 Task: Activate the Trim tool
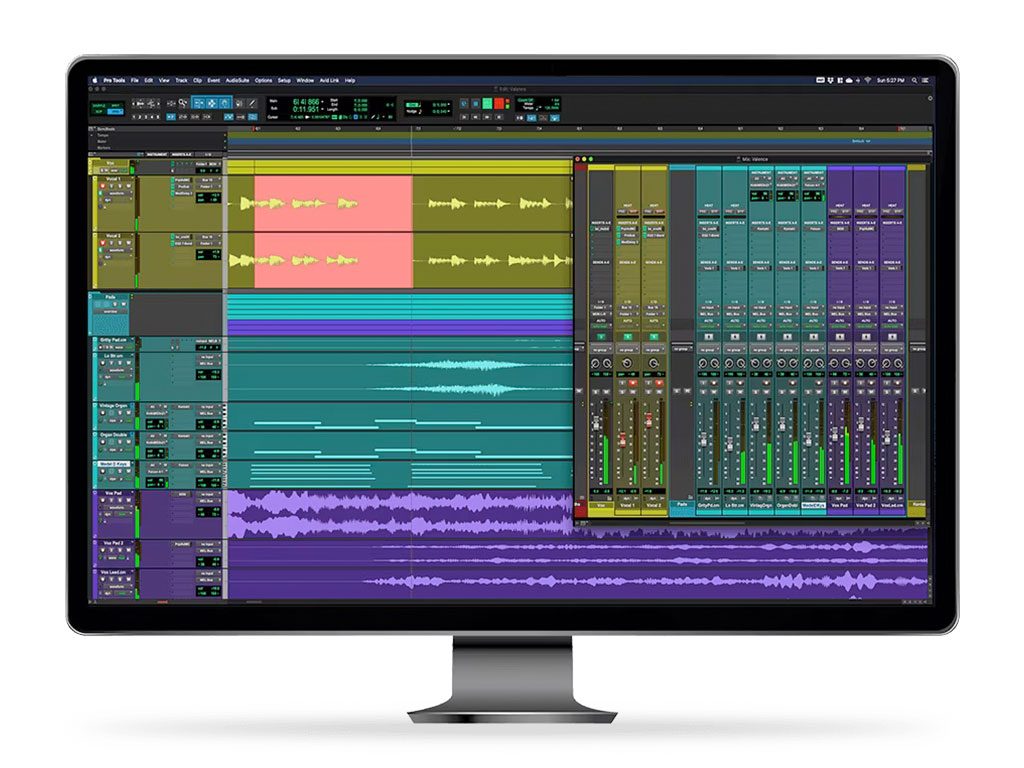point(197,103)
